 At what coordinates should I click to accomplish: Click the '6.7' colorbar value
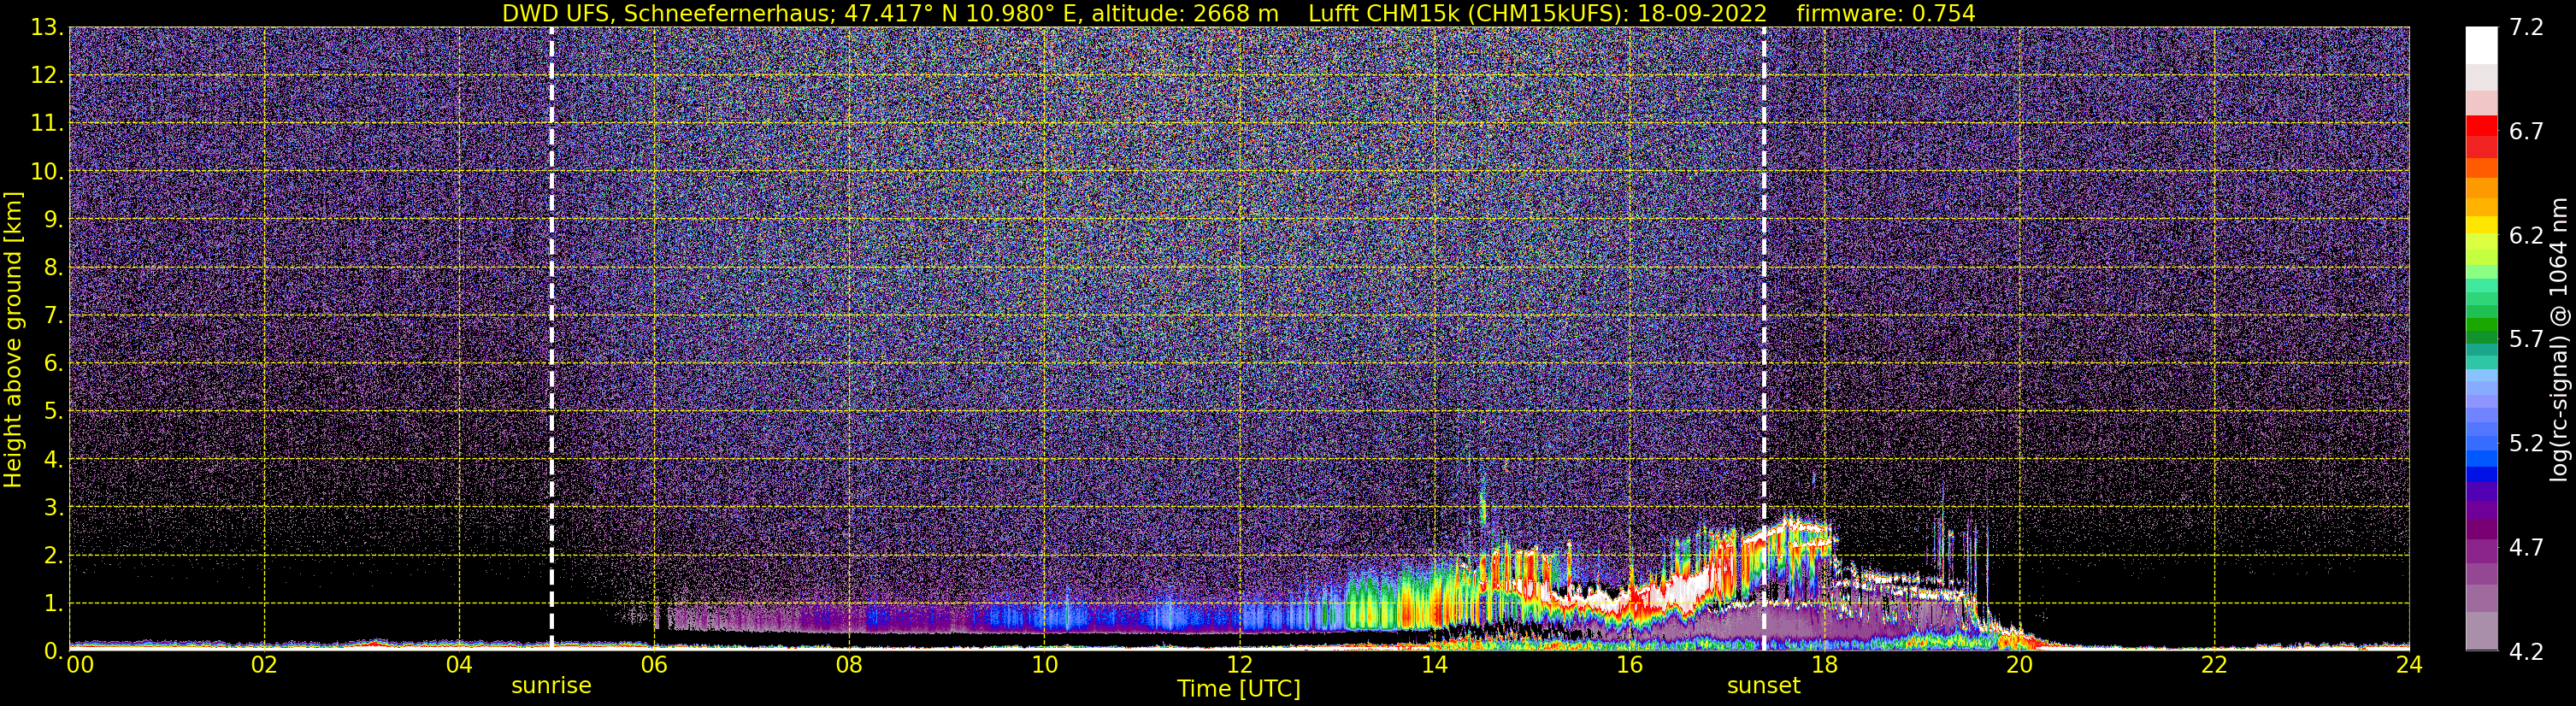[2526, 132]
